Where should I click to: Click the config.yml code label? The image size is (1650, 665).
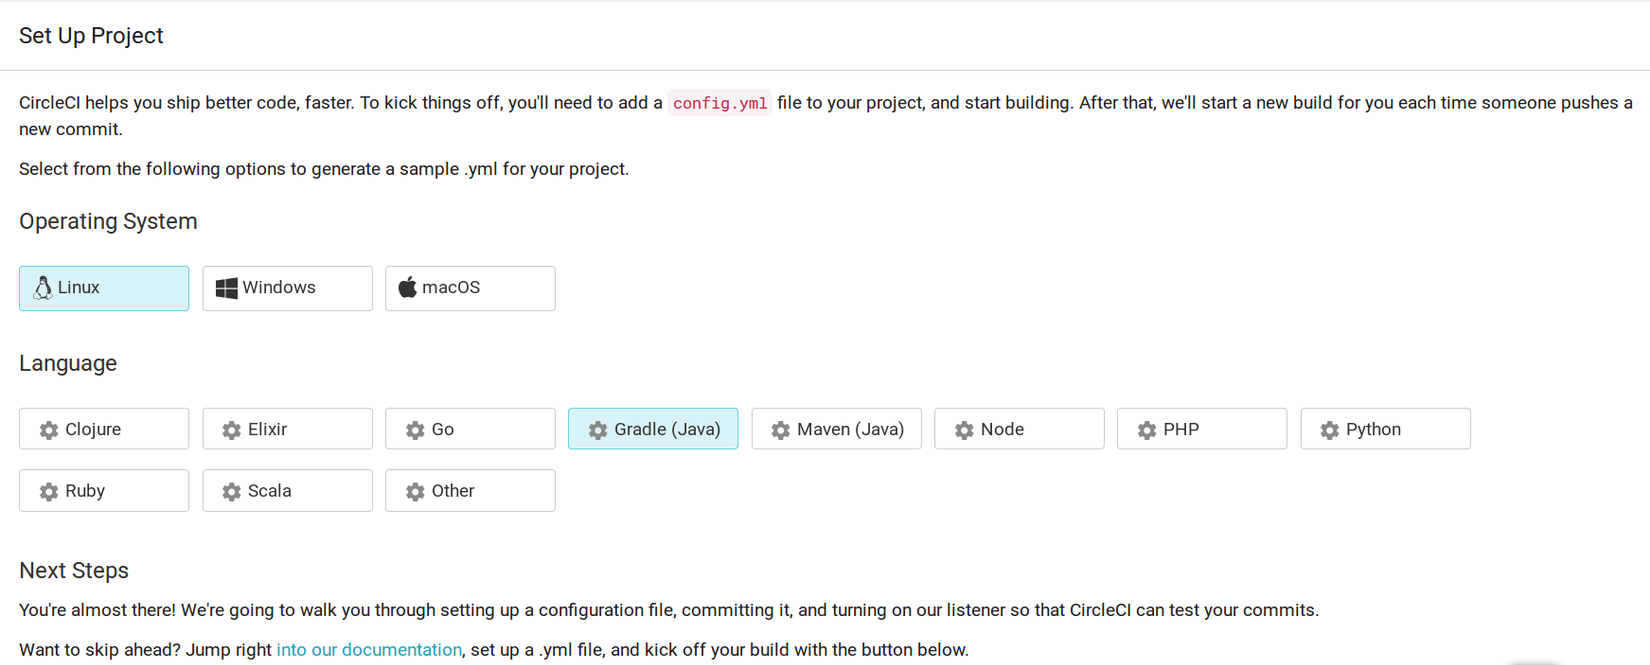coord(719,103)
